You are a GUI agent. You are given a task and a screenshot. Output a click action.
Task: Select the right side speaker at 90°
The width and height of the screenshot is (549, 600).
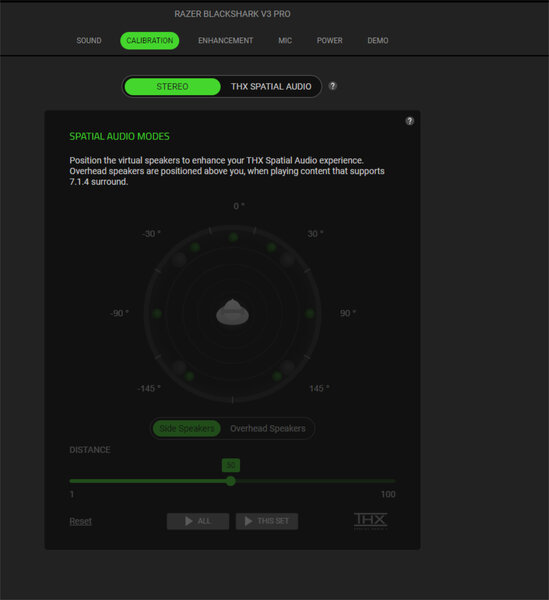310,314
